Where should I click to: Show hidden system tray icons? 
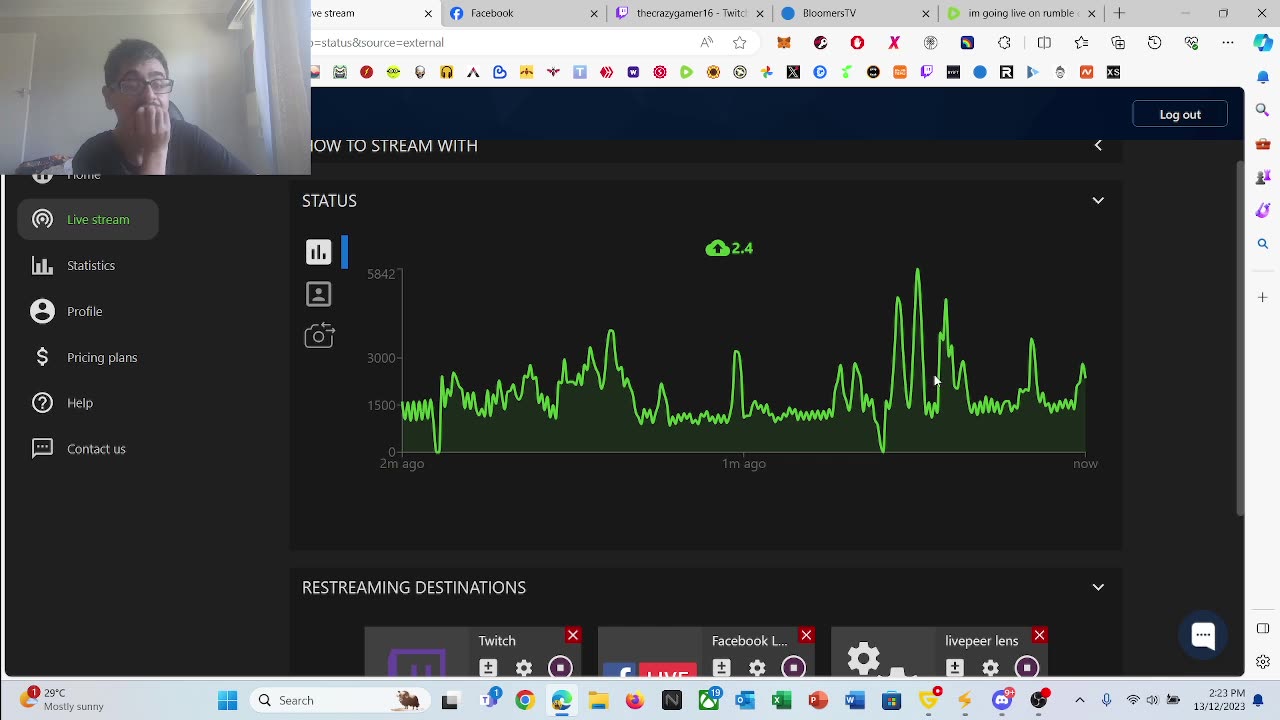point(1079,700)
